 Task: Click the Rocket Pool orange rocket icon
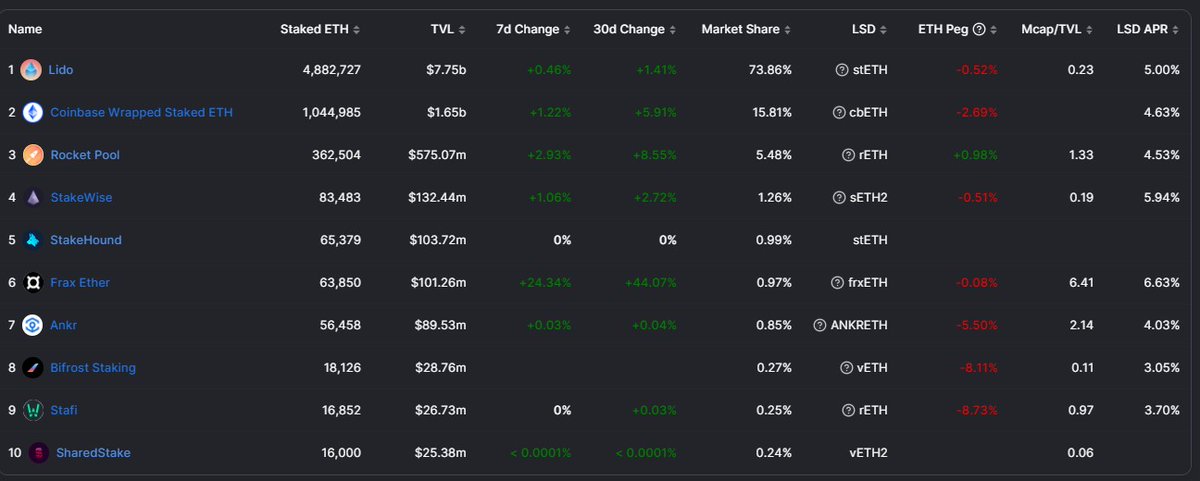click(x=32, y=155)
